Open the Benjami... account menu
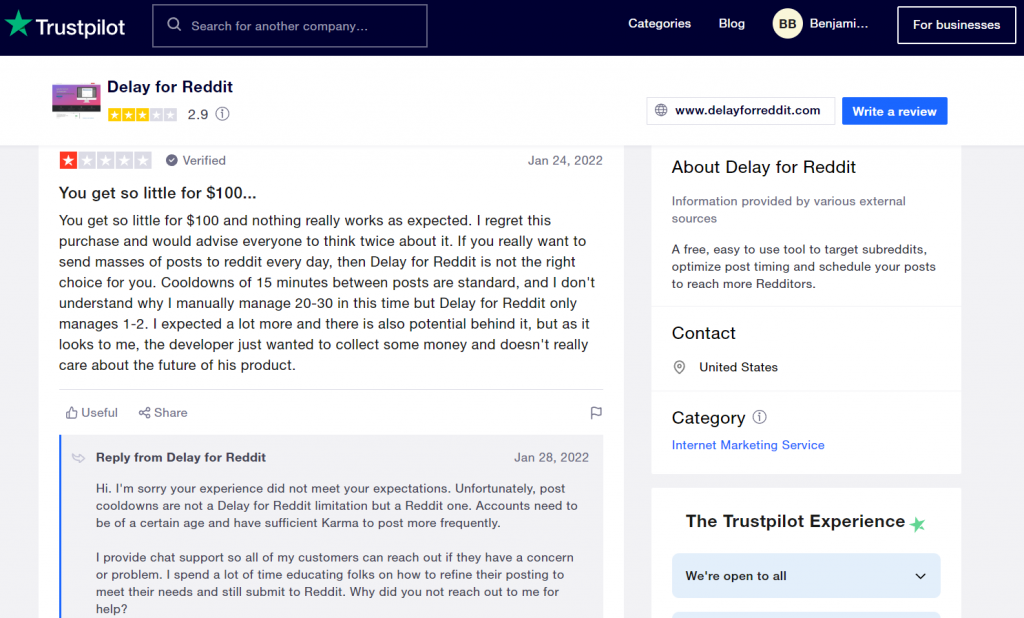1024x618 pixels. 839,24
